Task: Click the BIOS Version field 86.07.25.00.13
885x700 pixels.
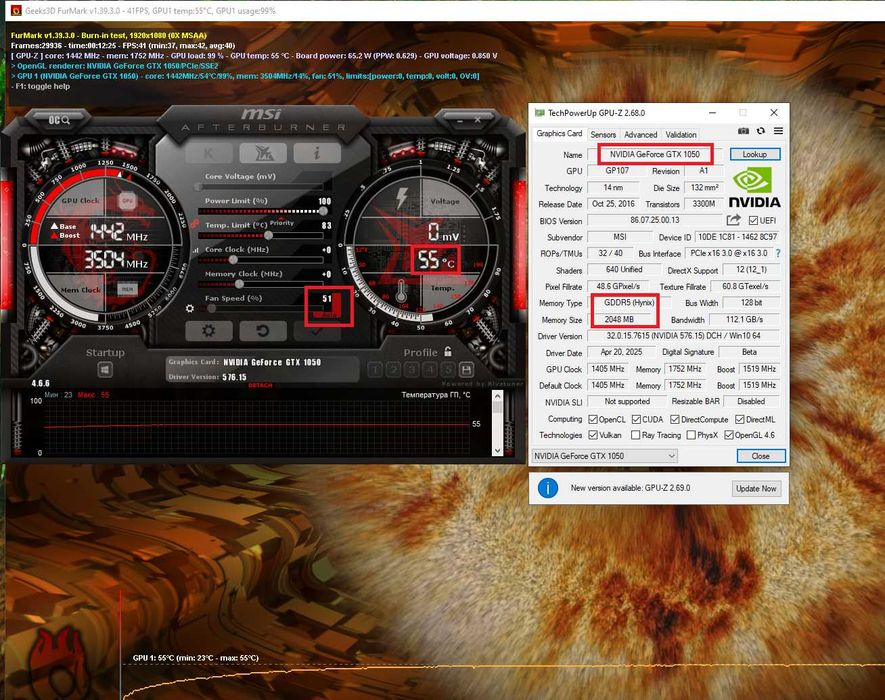Action: 655,220
